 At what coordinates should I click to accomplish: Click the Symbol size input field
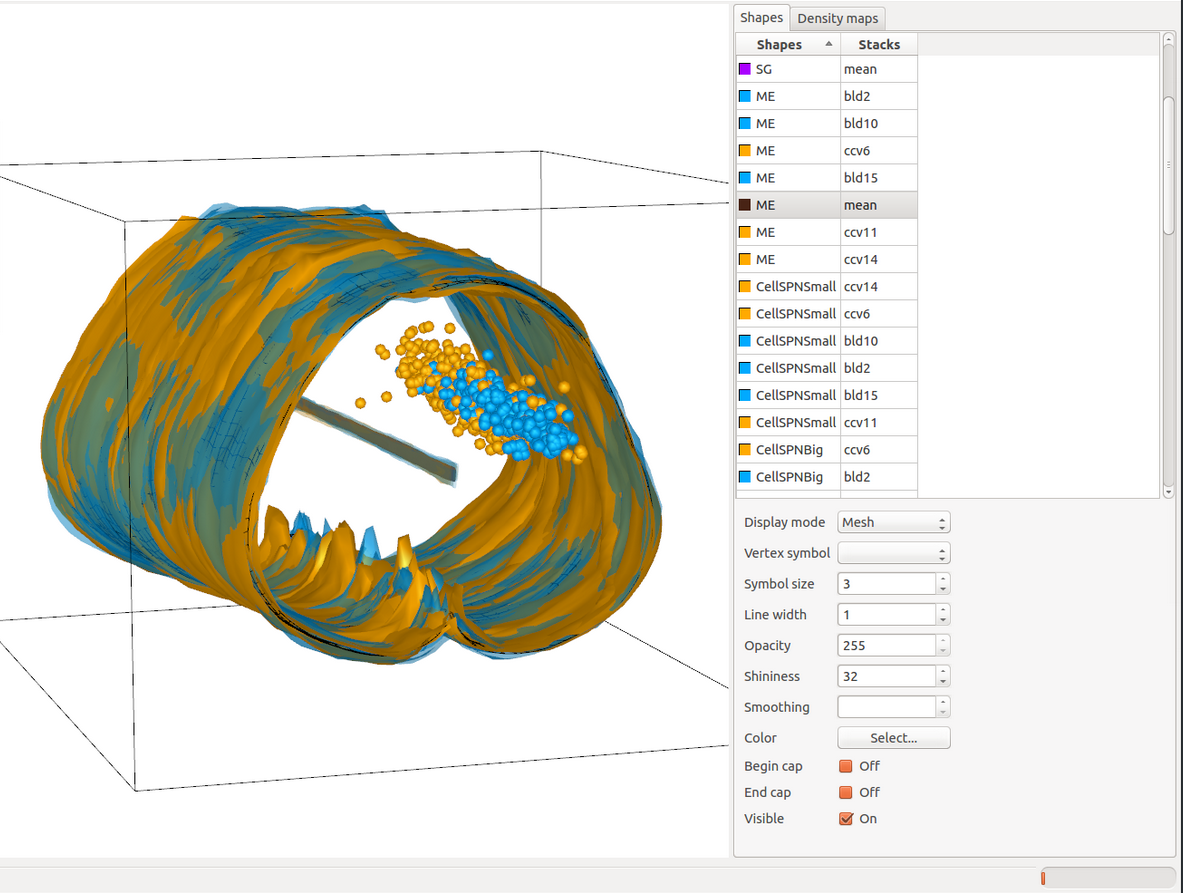(x=886, y=584)
